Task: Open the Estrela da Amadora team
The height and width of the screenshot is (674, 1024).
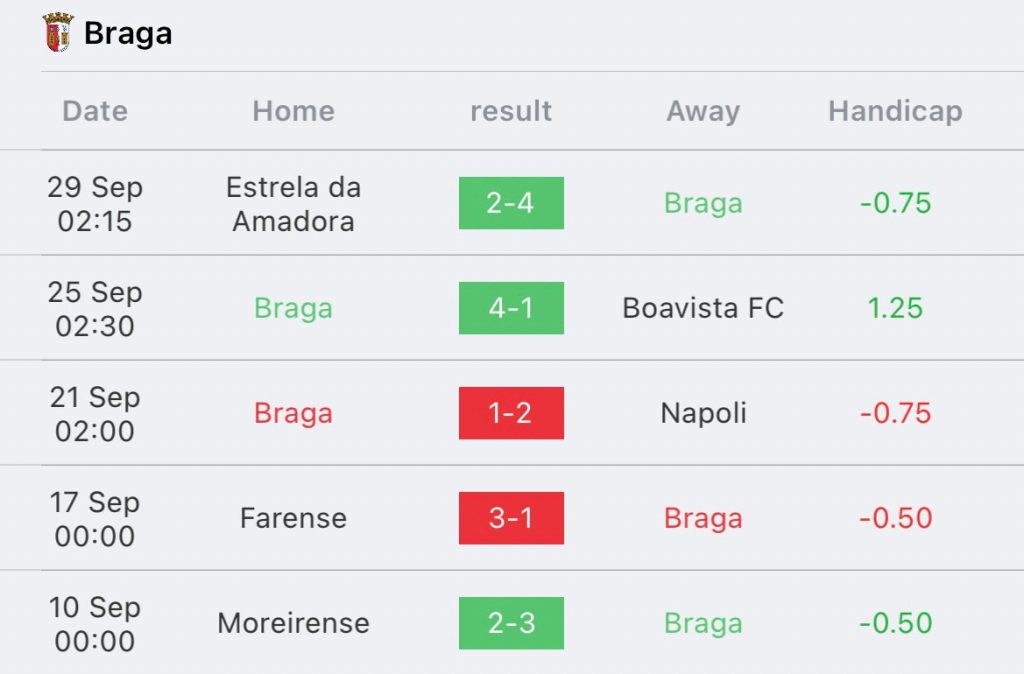Action: point(294,204)
